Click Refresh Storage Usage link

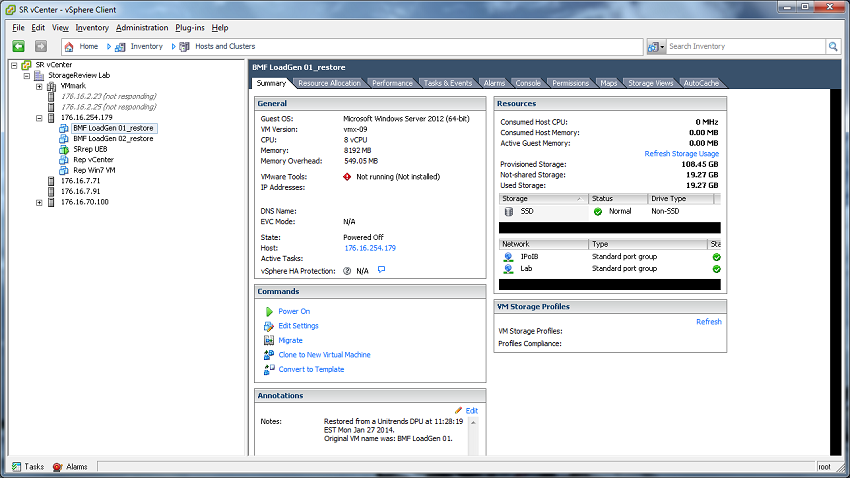(681, 154)
